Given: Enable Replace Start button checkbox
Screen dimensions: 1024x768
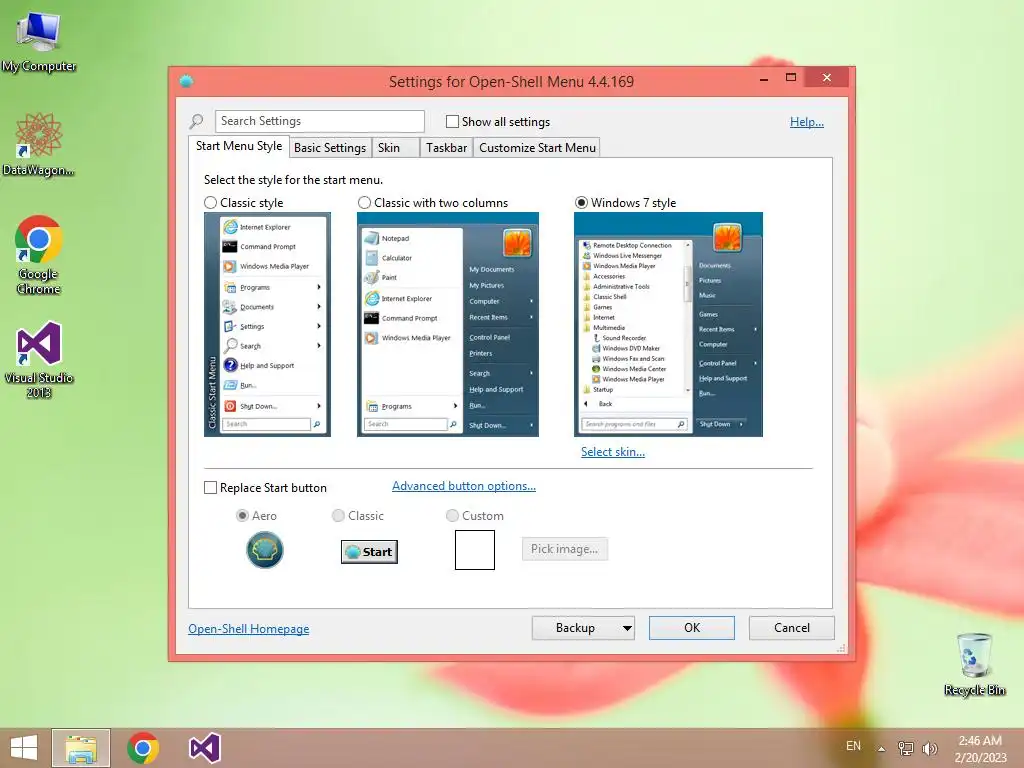Looking at the screenshot, I should (x=210, y=488).
